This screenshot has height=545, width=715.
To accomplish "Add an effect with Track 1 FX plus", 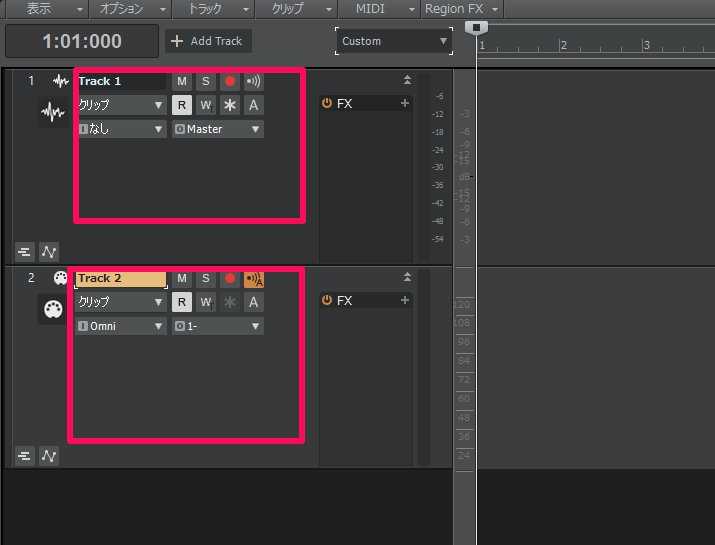I will 405,104.
